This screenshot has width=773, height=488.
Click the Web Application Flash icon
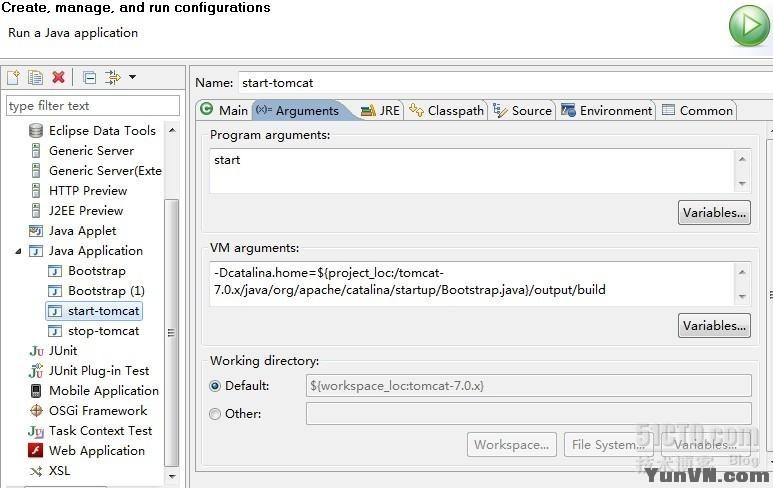(x=36, y=451)
